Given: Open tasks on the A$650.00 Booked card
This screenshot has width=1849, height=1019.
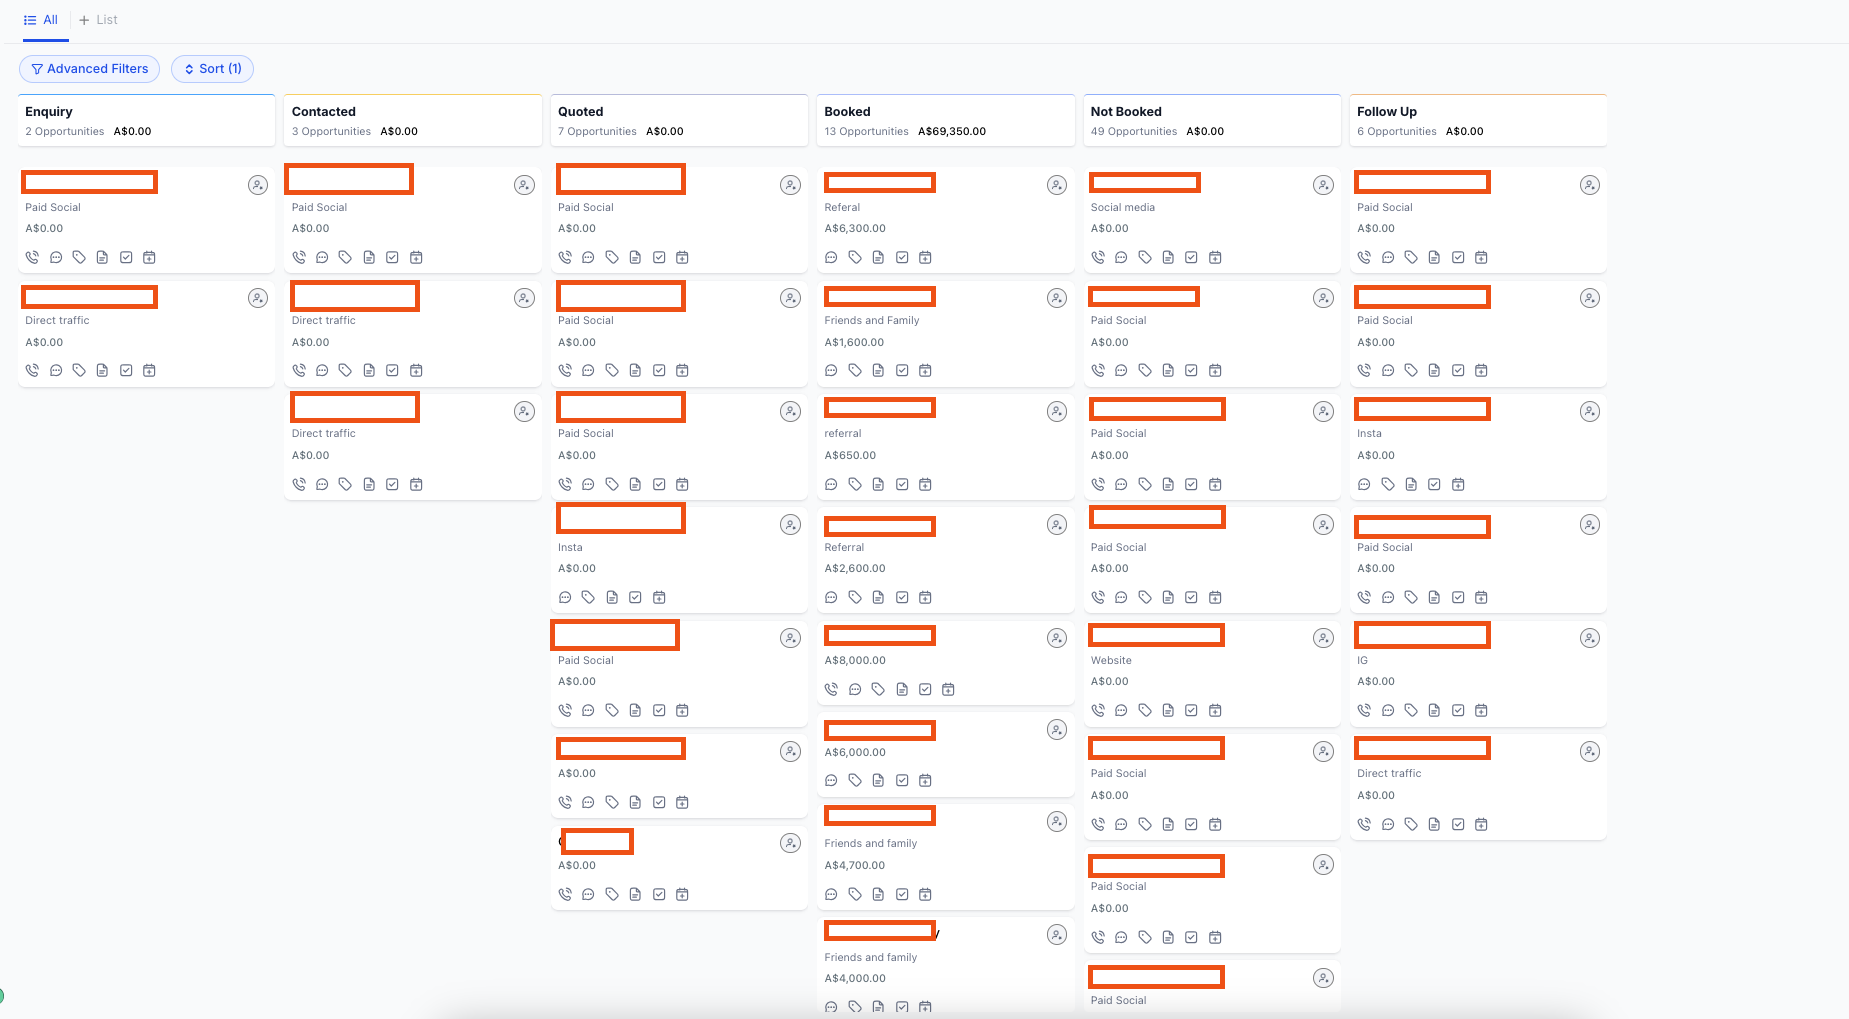Looking at the screenshot, I should (x=902, y=484).
